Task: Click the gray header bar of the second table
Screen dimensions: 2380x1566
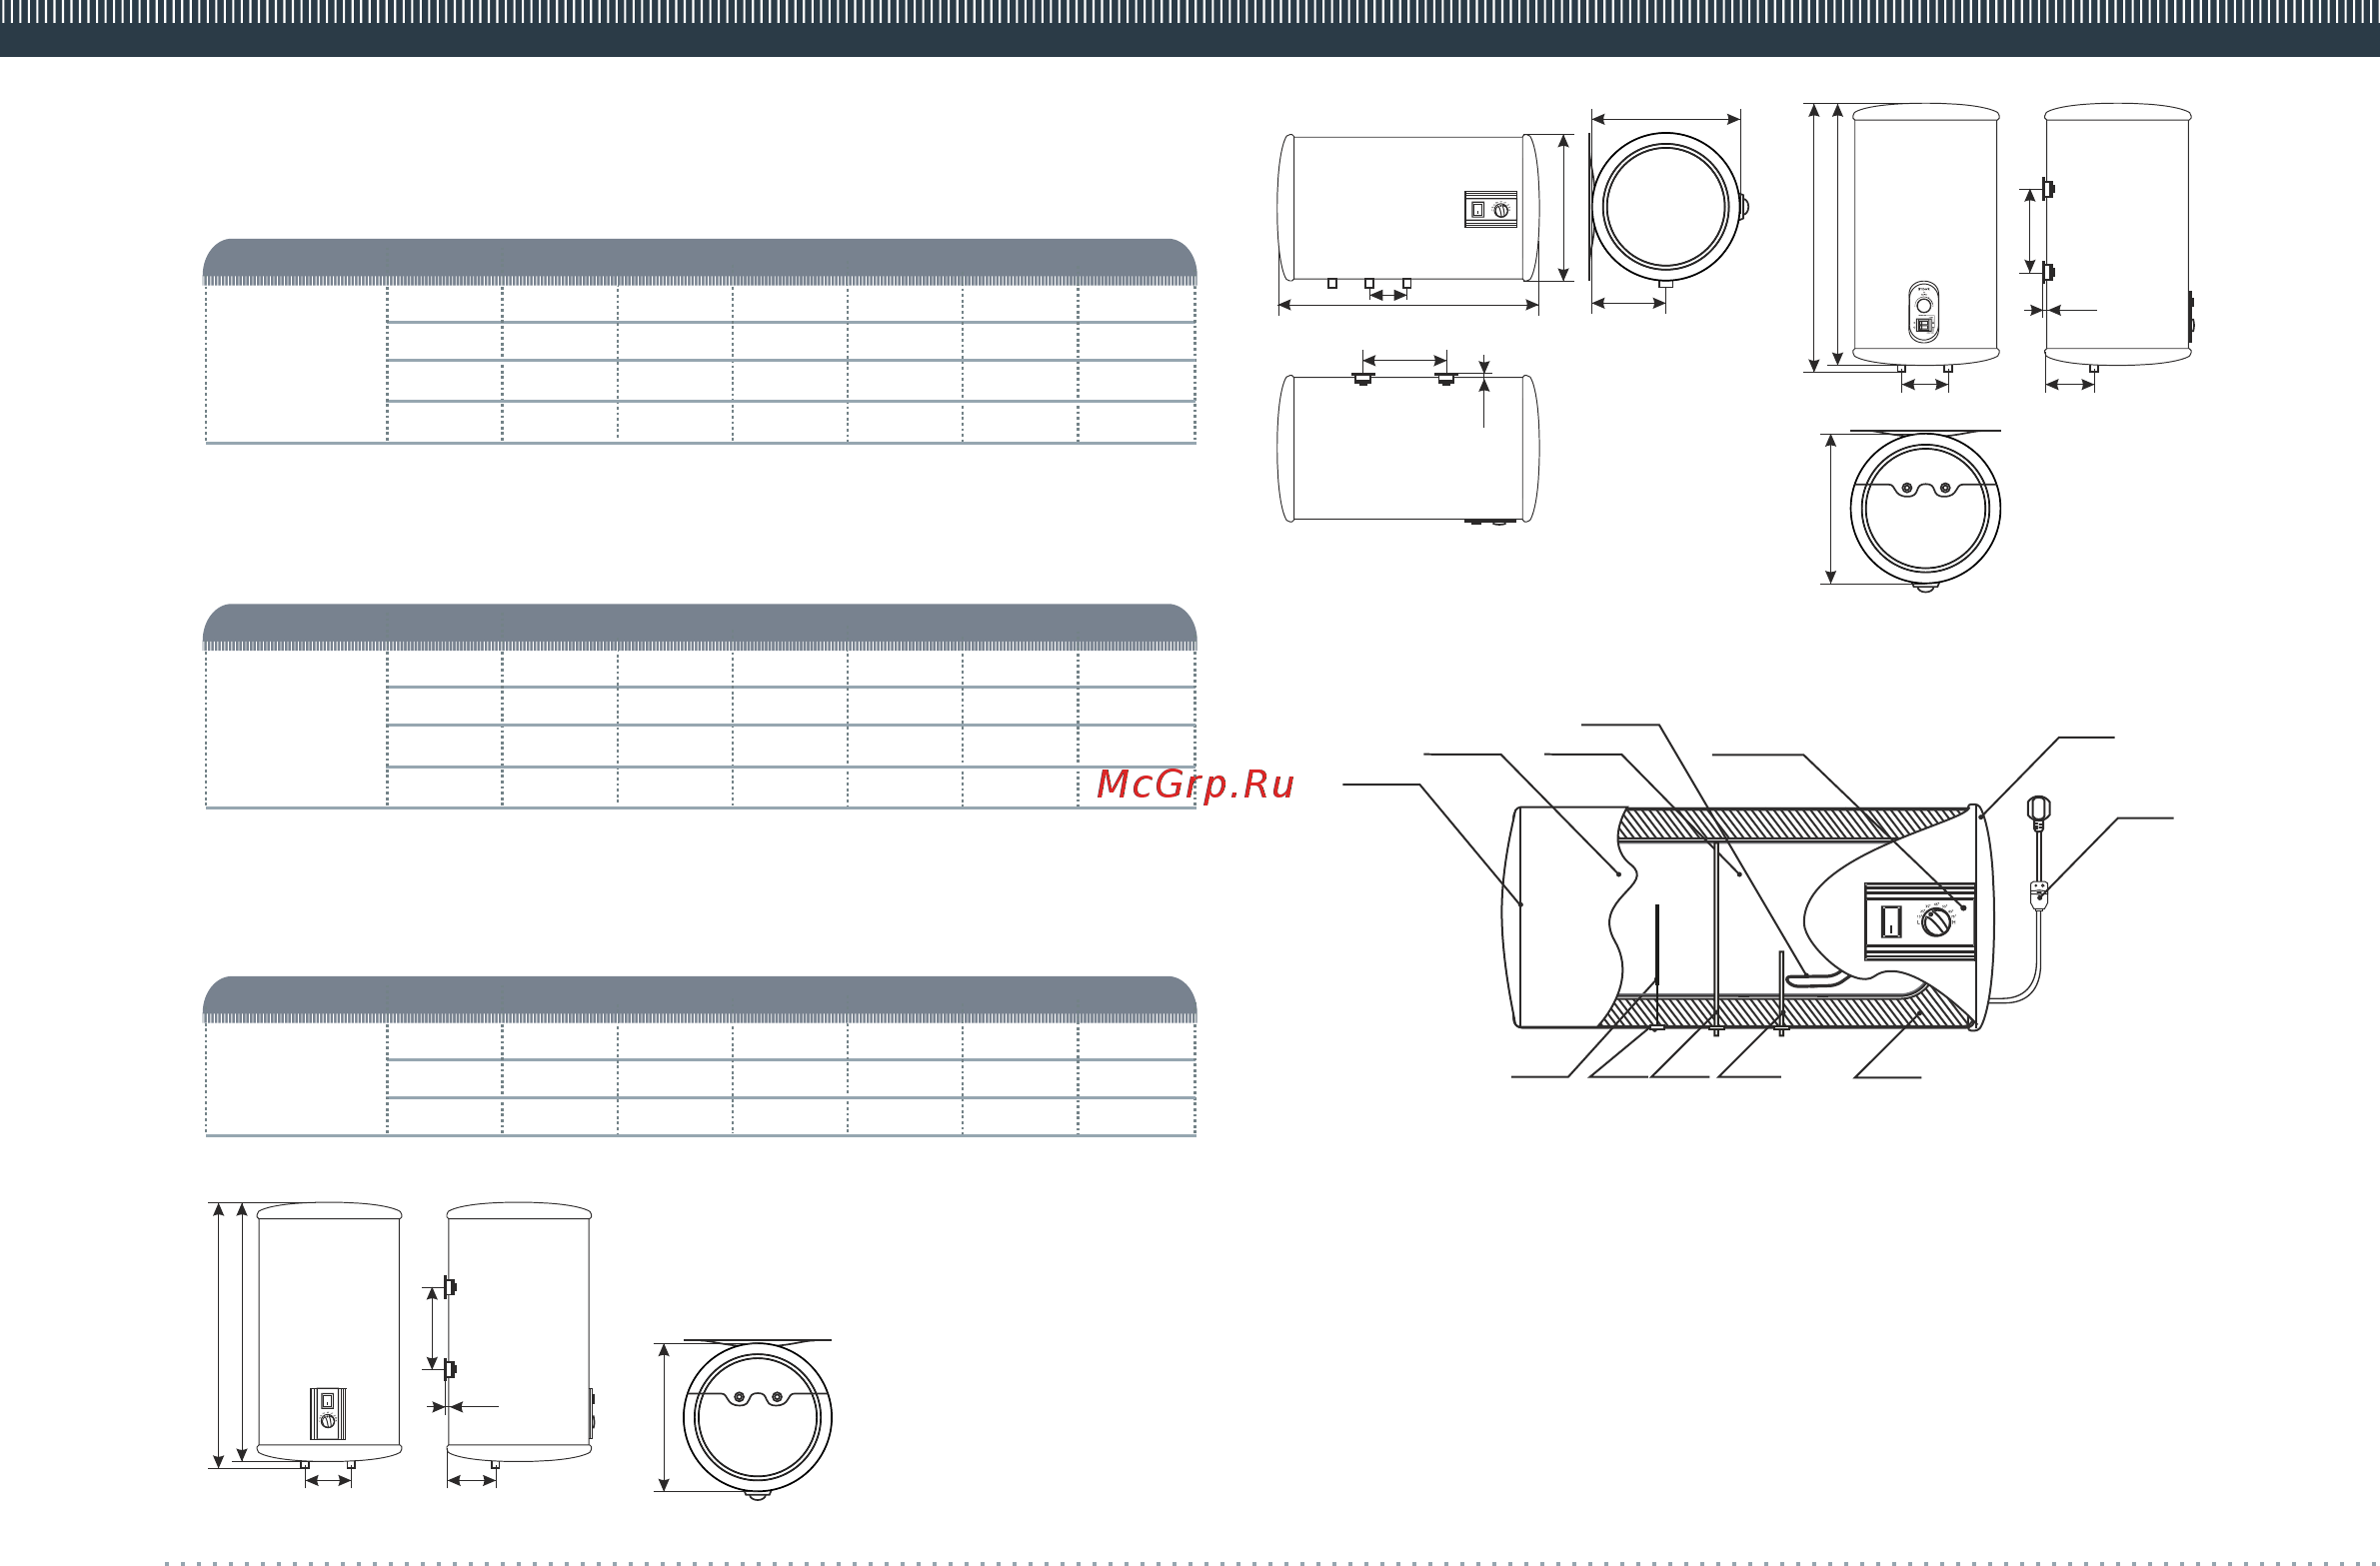Action: 700,627
